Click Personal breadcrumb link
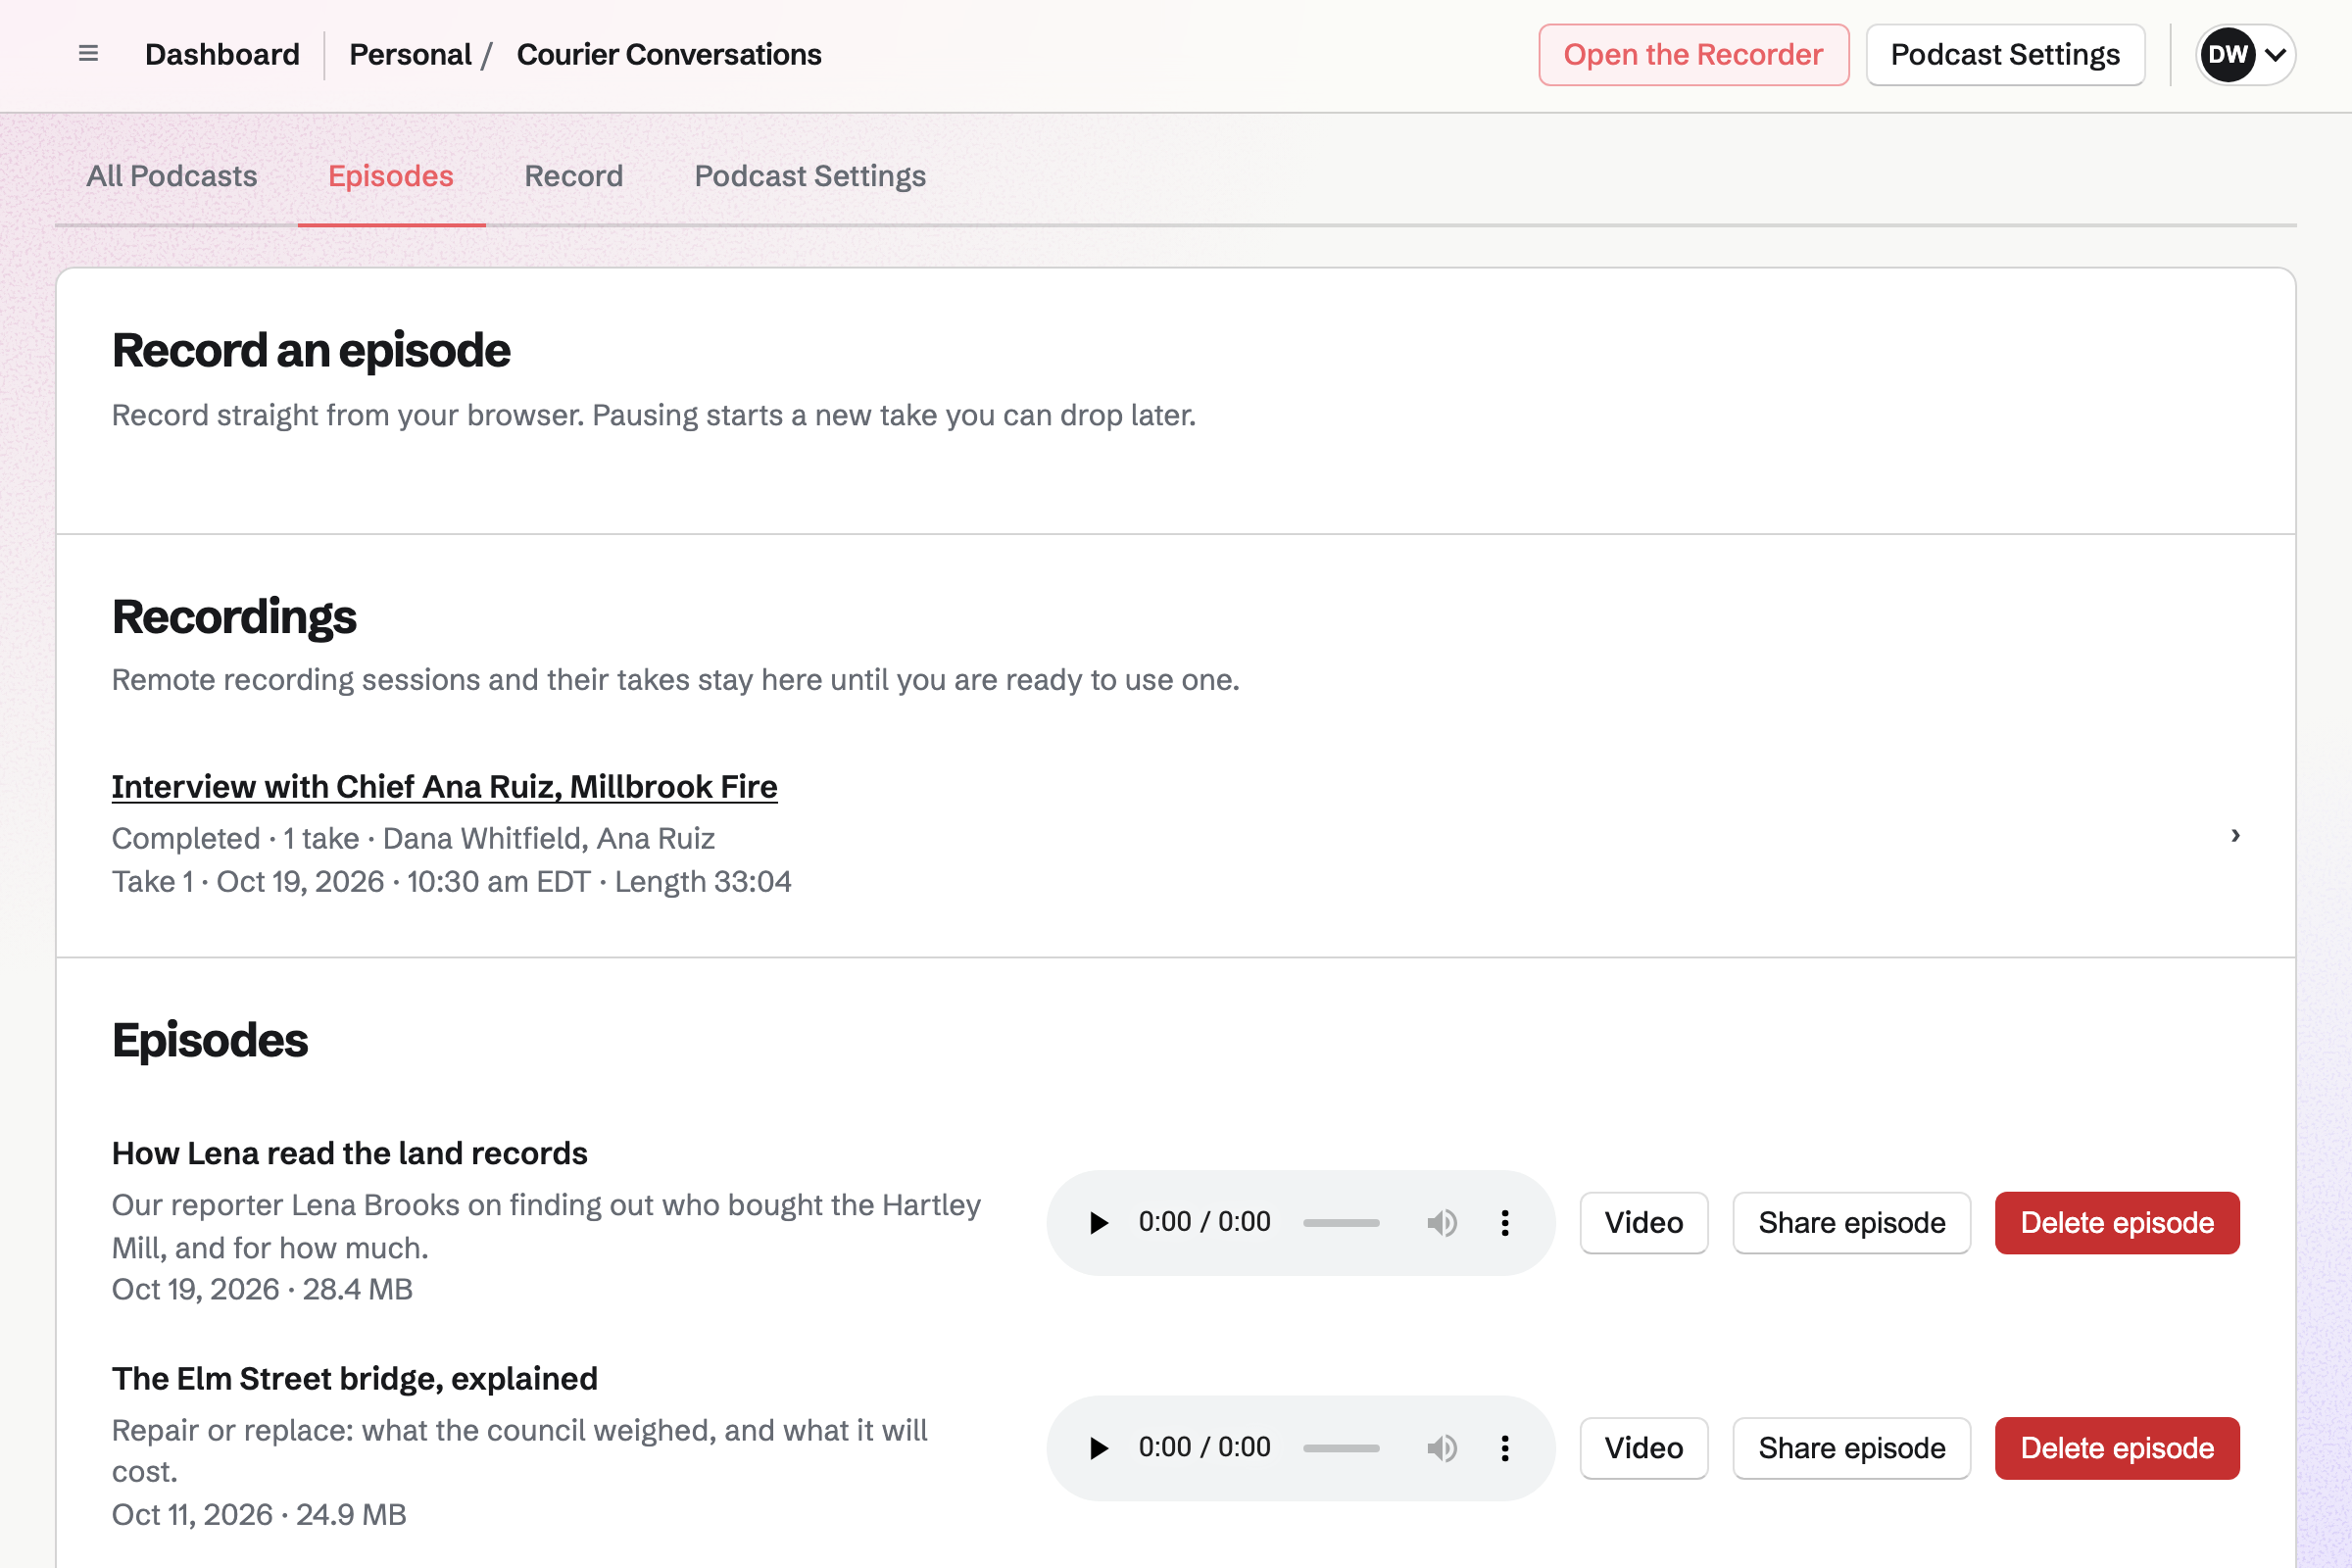Viewport: 2352px width, 1568px height. click(x=410, y=55)
